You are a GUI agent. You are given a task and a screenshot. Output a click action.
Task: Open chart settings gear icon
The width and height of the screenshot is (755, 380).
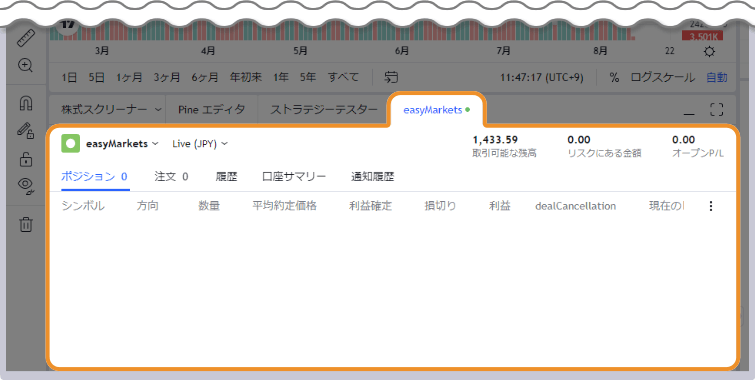click(x=709, y=52)
